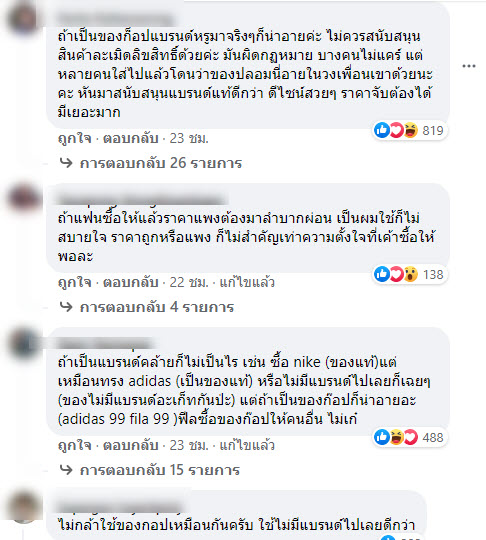486x540 pixels.
Task: Like the first comment via ถูกใจ
Action: 75,138
